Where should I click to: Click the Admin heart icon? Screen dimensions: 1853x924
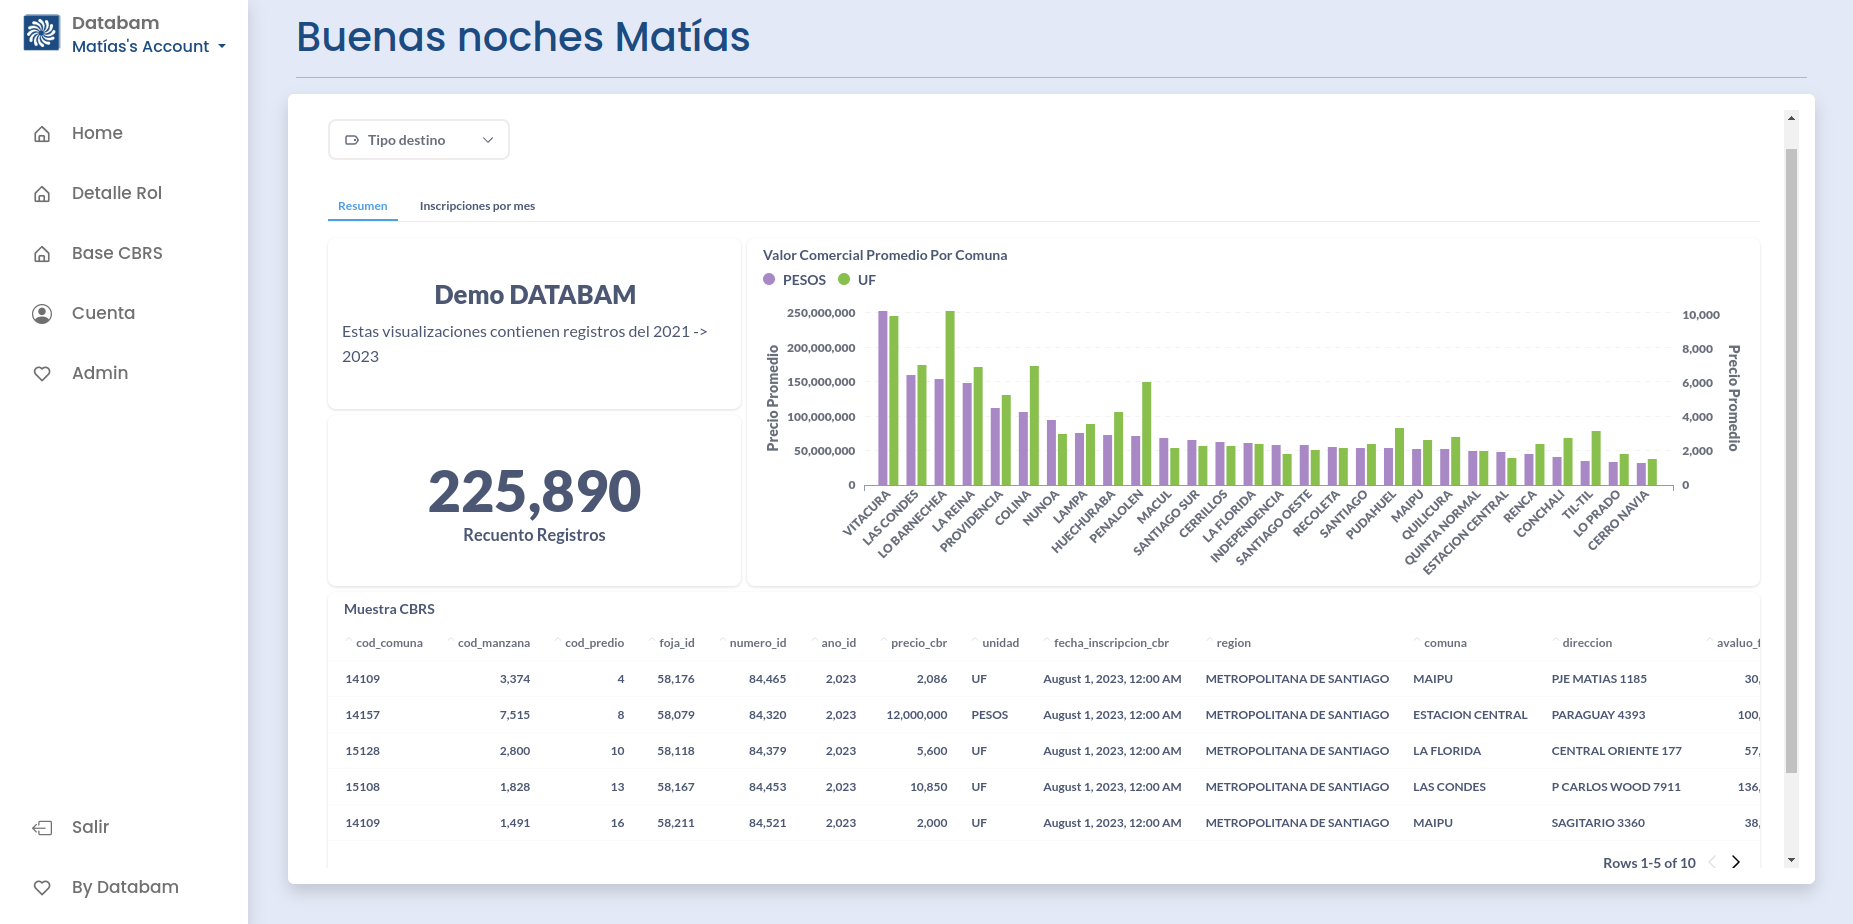[42, 374]
